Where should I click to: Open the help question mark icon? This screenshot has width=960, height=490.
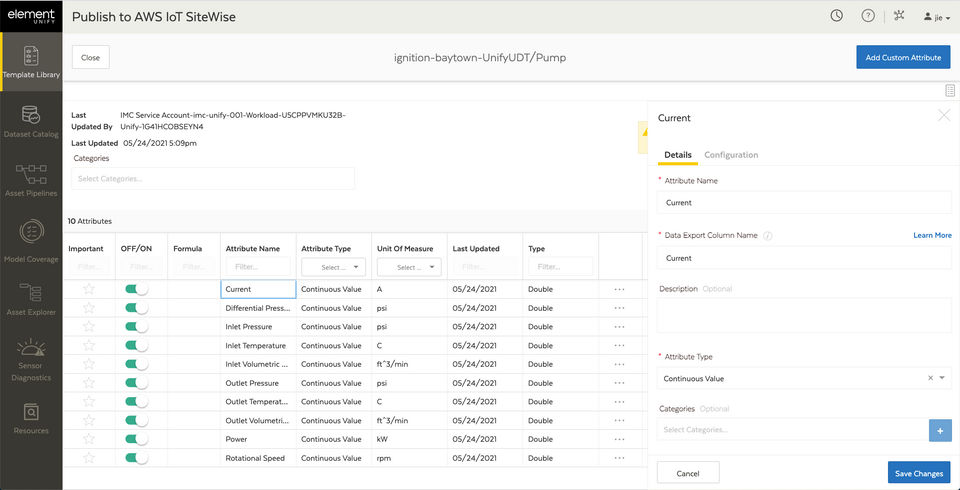click(x=868, y=16)
